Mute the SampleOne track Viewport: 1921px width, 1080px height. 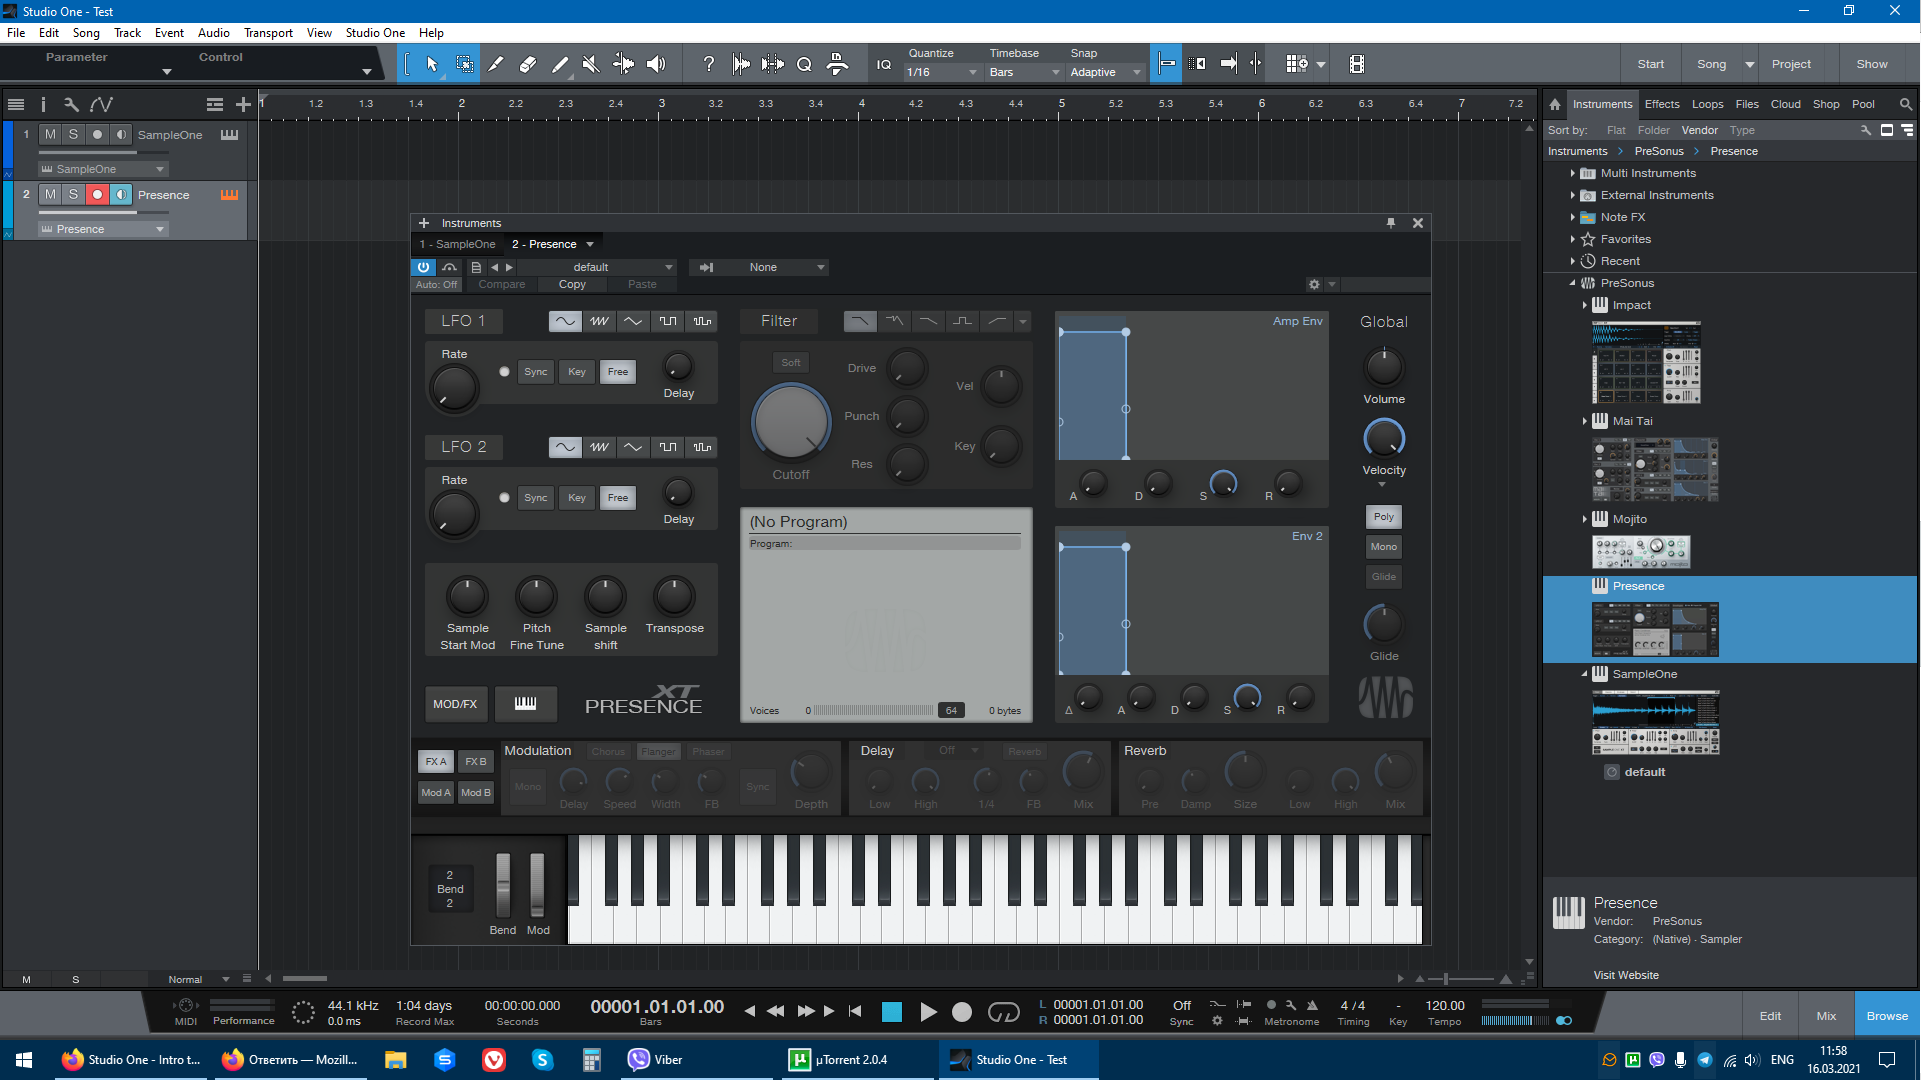point(50,134)
